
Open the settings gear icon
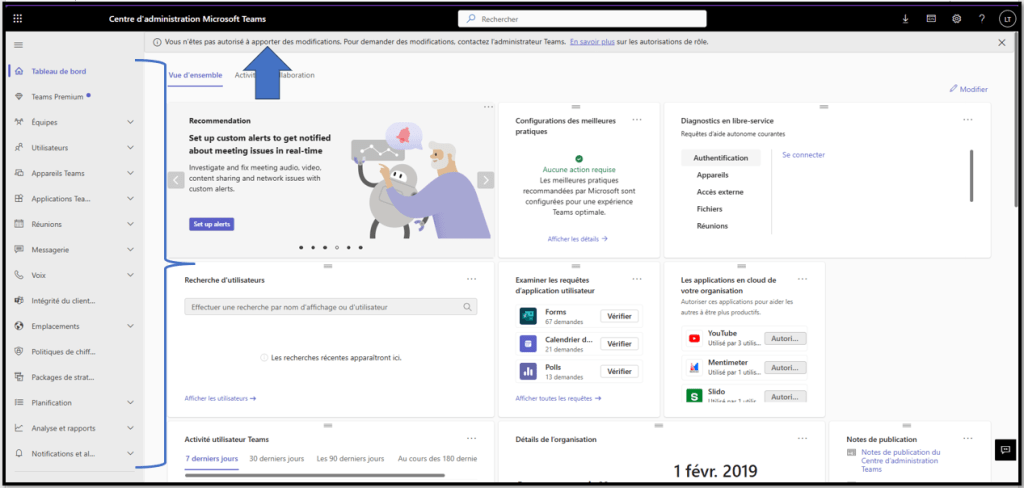[x=956, y=18]
